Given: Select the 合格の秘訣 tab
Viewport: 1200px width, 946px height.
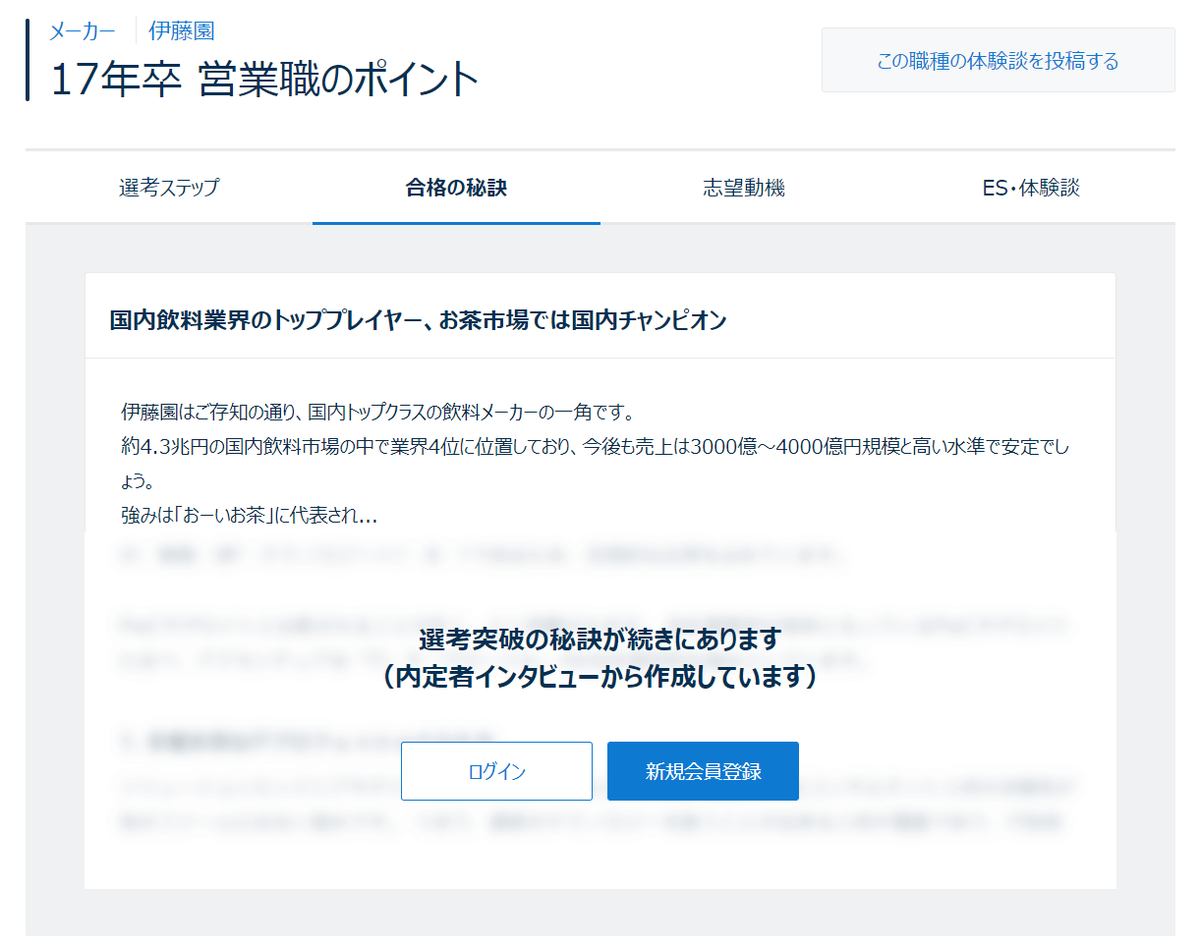Looking at the screenshot, I should (x=457, y=187).
